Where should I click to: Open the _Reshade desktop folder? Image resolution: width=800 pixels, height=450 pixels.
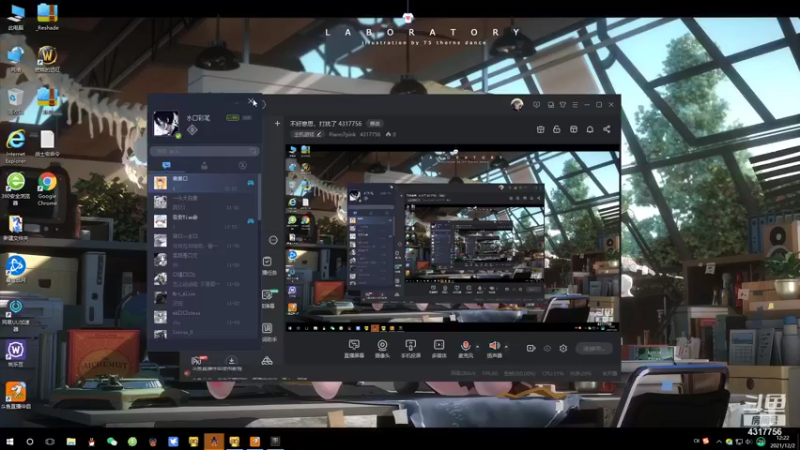(47, 17)
